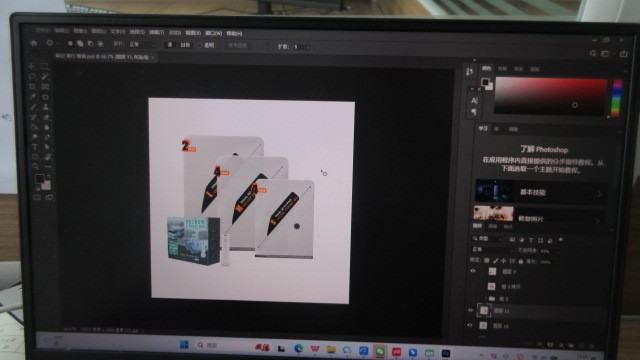Filter layers by type layers icon
The width and height of the screenshot is (640, 360).
531,240
